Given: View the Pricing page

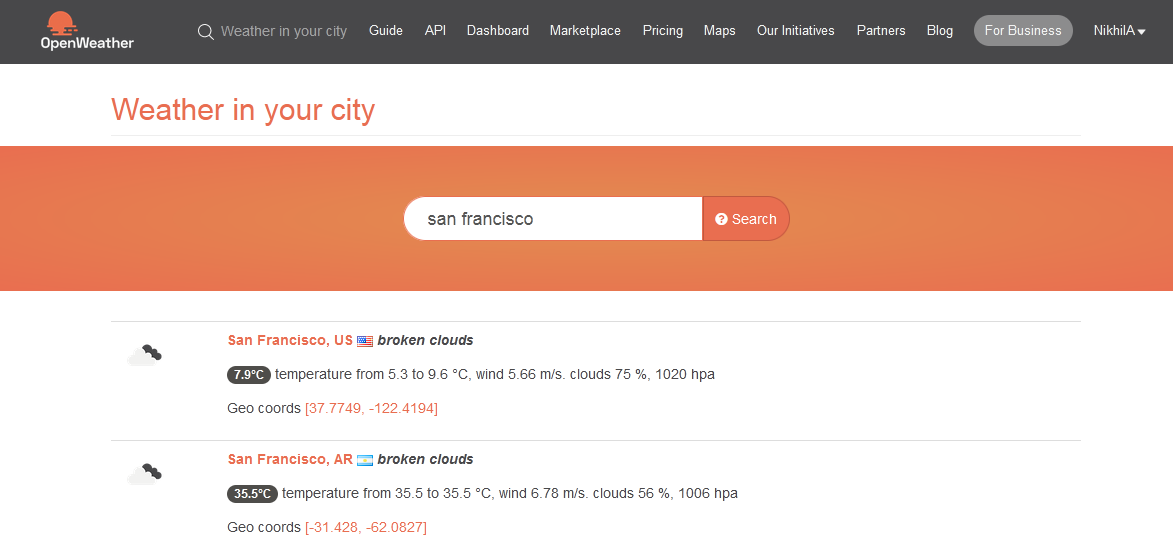Looking at the screenshot, I should pyautogui.click(x=663, y=31).
